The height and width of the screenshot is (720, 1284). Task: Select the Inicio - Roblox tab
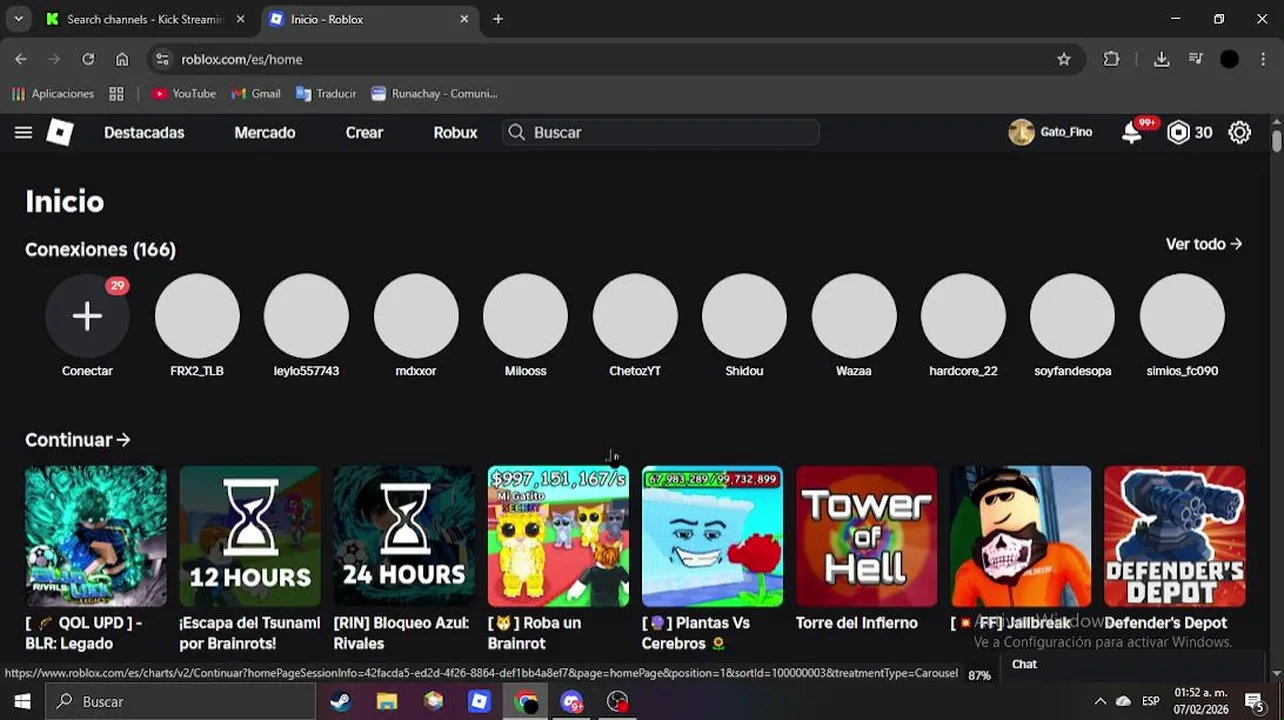click(x=369, y=19)
